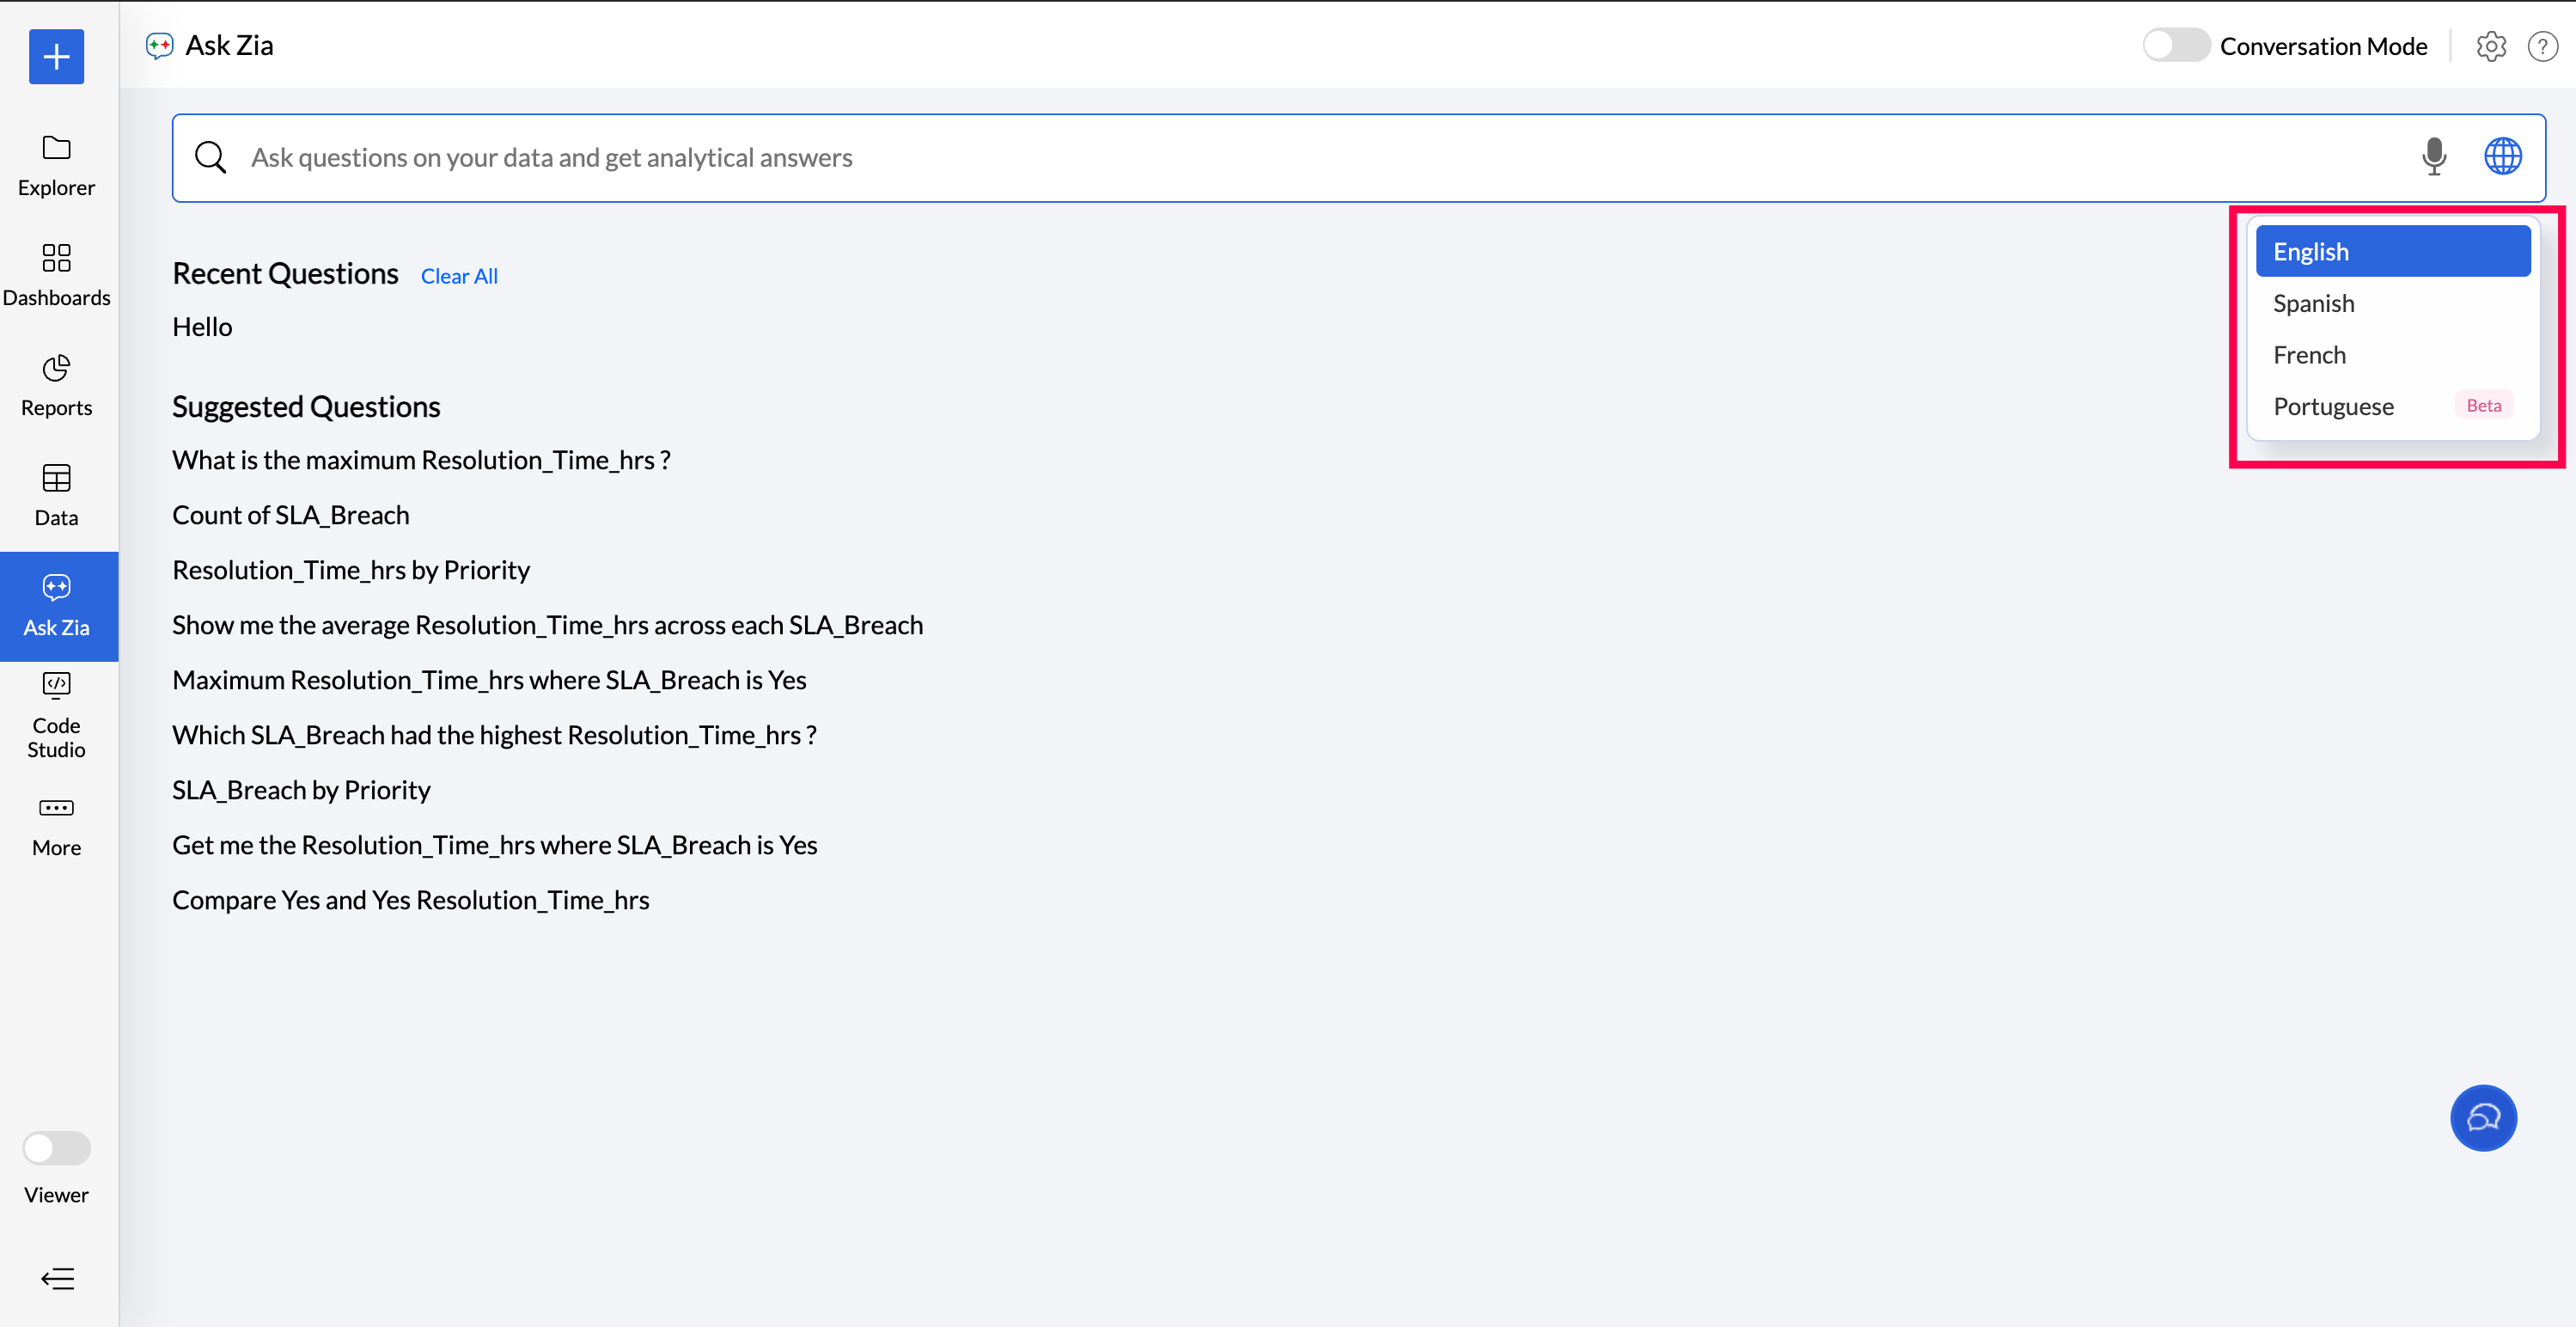This screenshot has width=2576, height=1327.
Task: Click the globe language selector icon
Action: (2502, 157)
